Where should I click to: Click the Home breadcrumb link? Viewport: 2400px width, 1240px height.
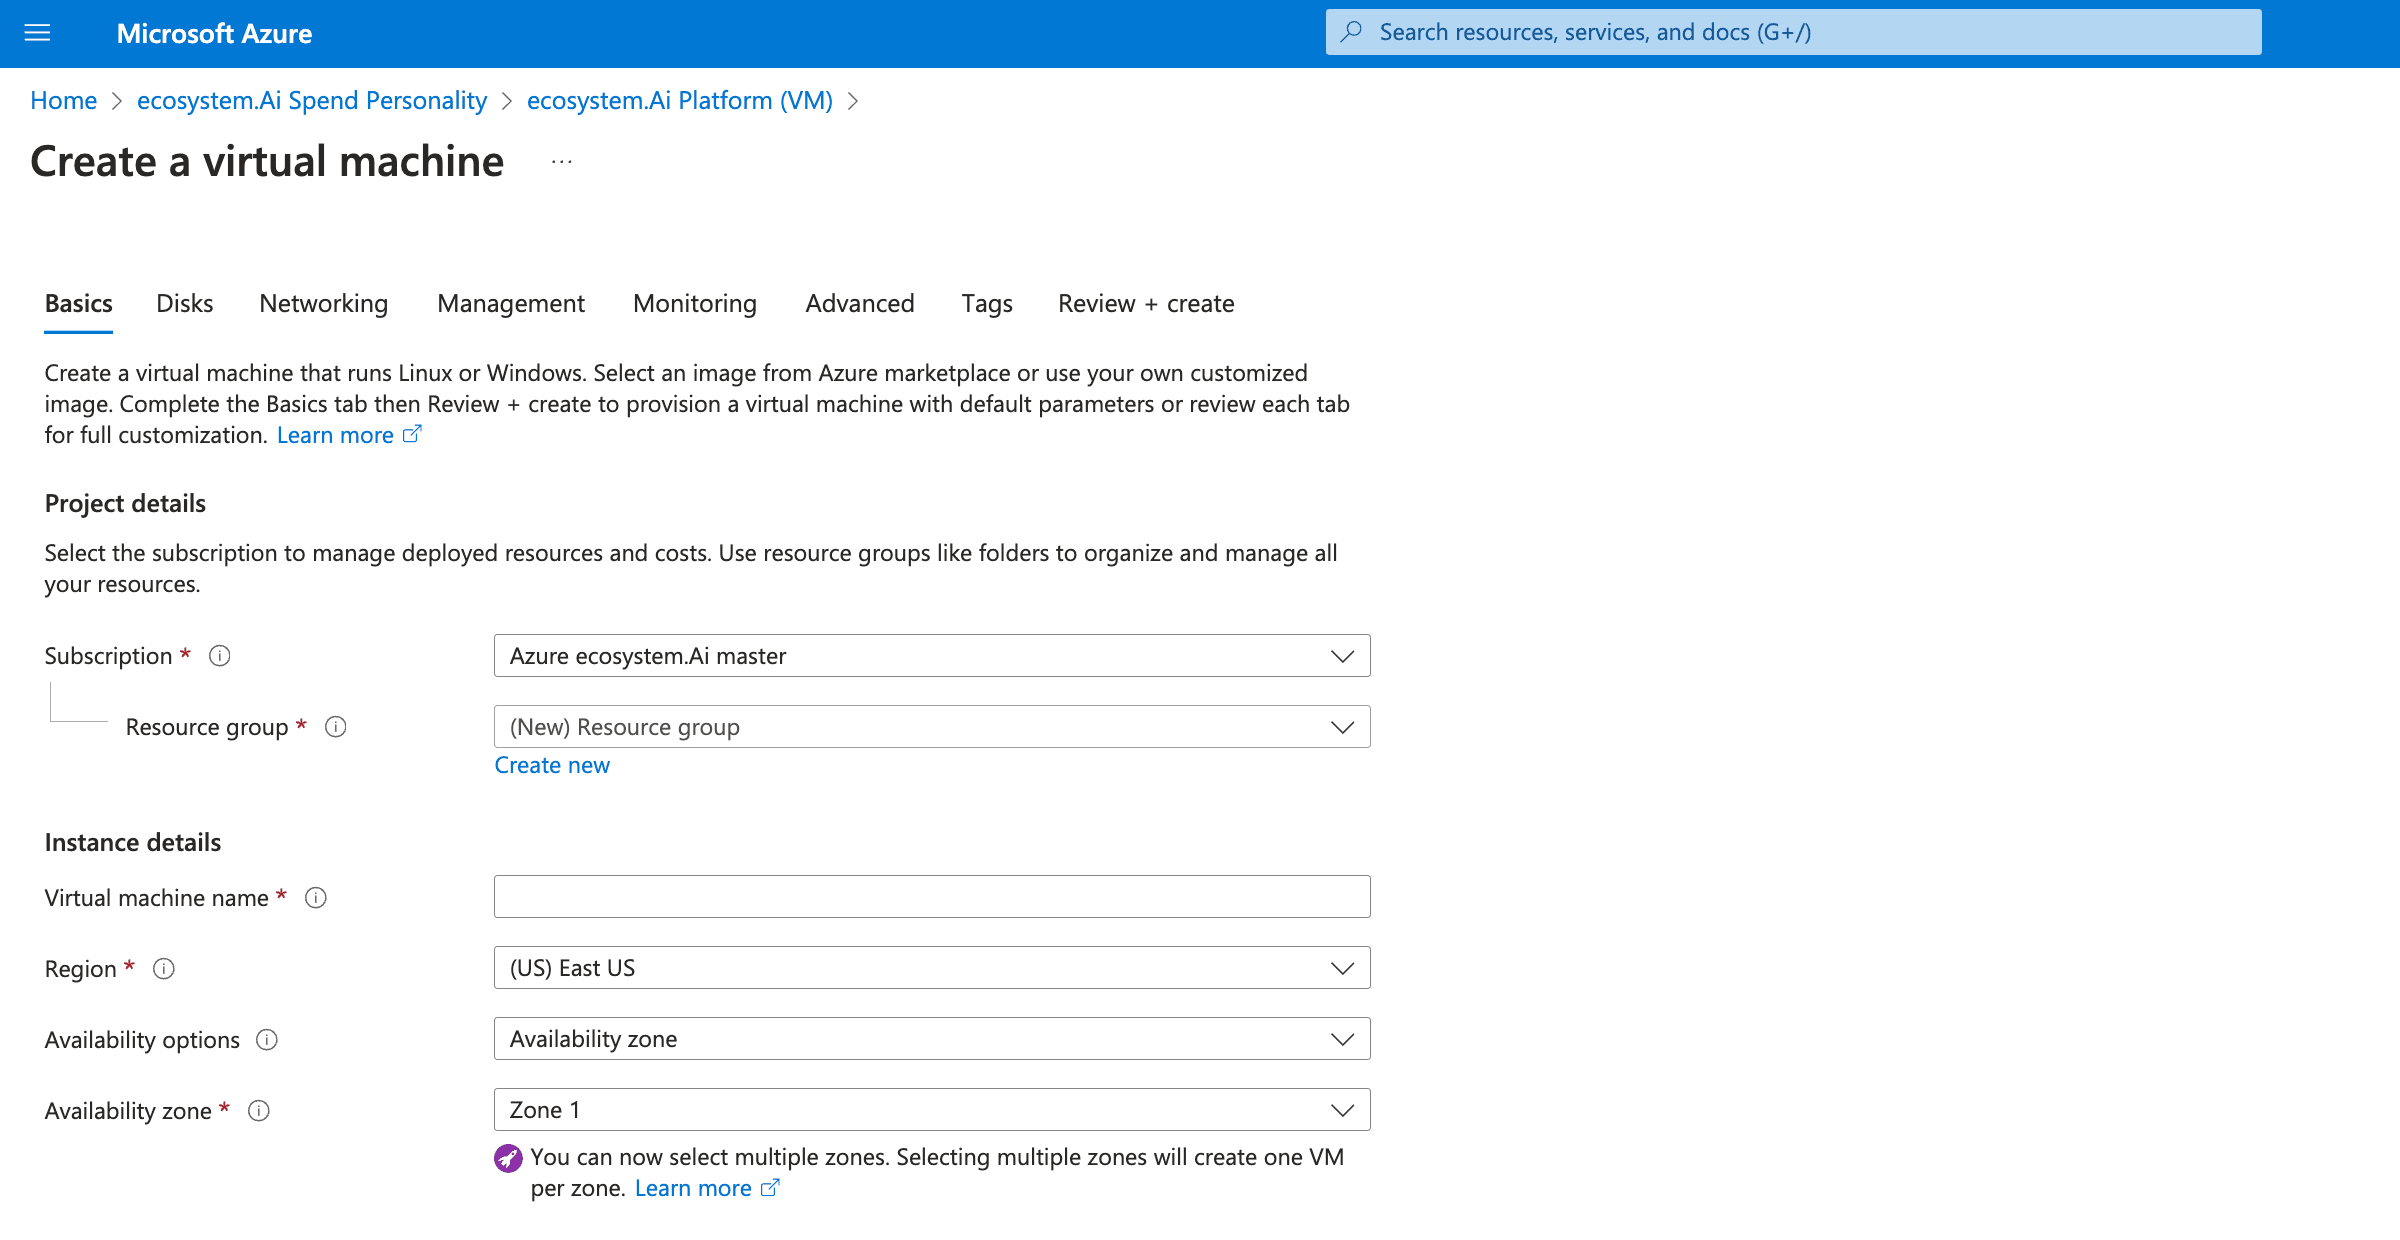(64, 101)
